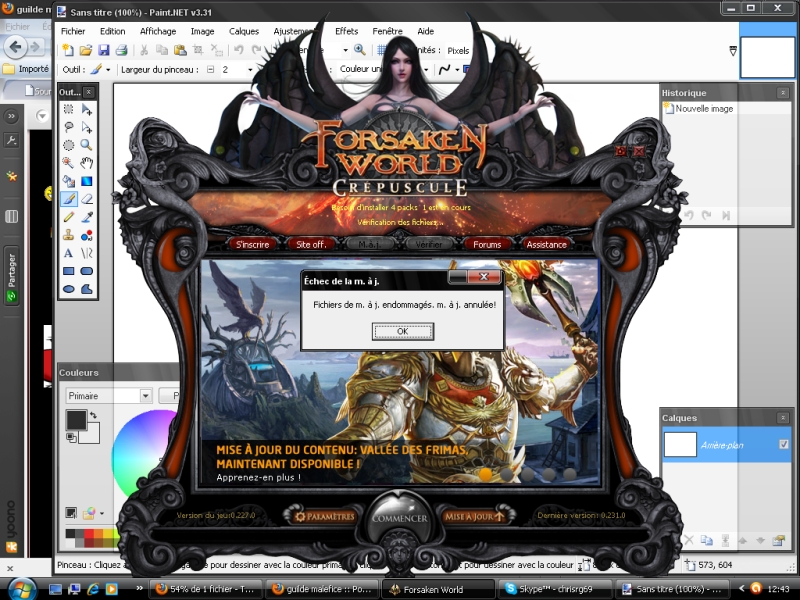Open the Calques menu
Viewport: 800px width, 600px height.
pos(244,31)
